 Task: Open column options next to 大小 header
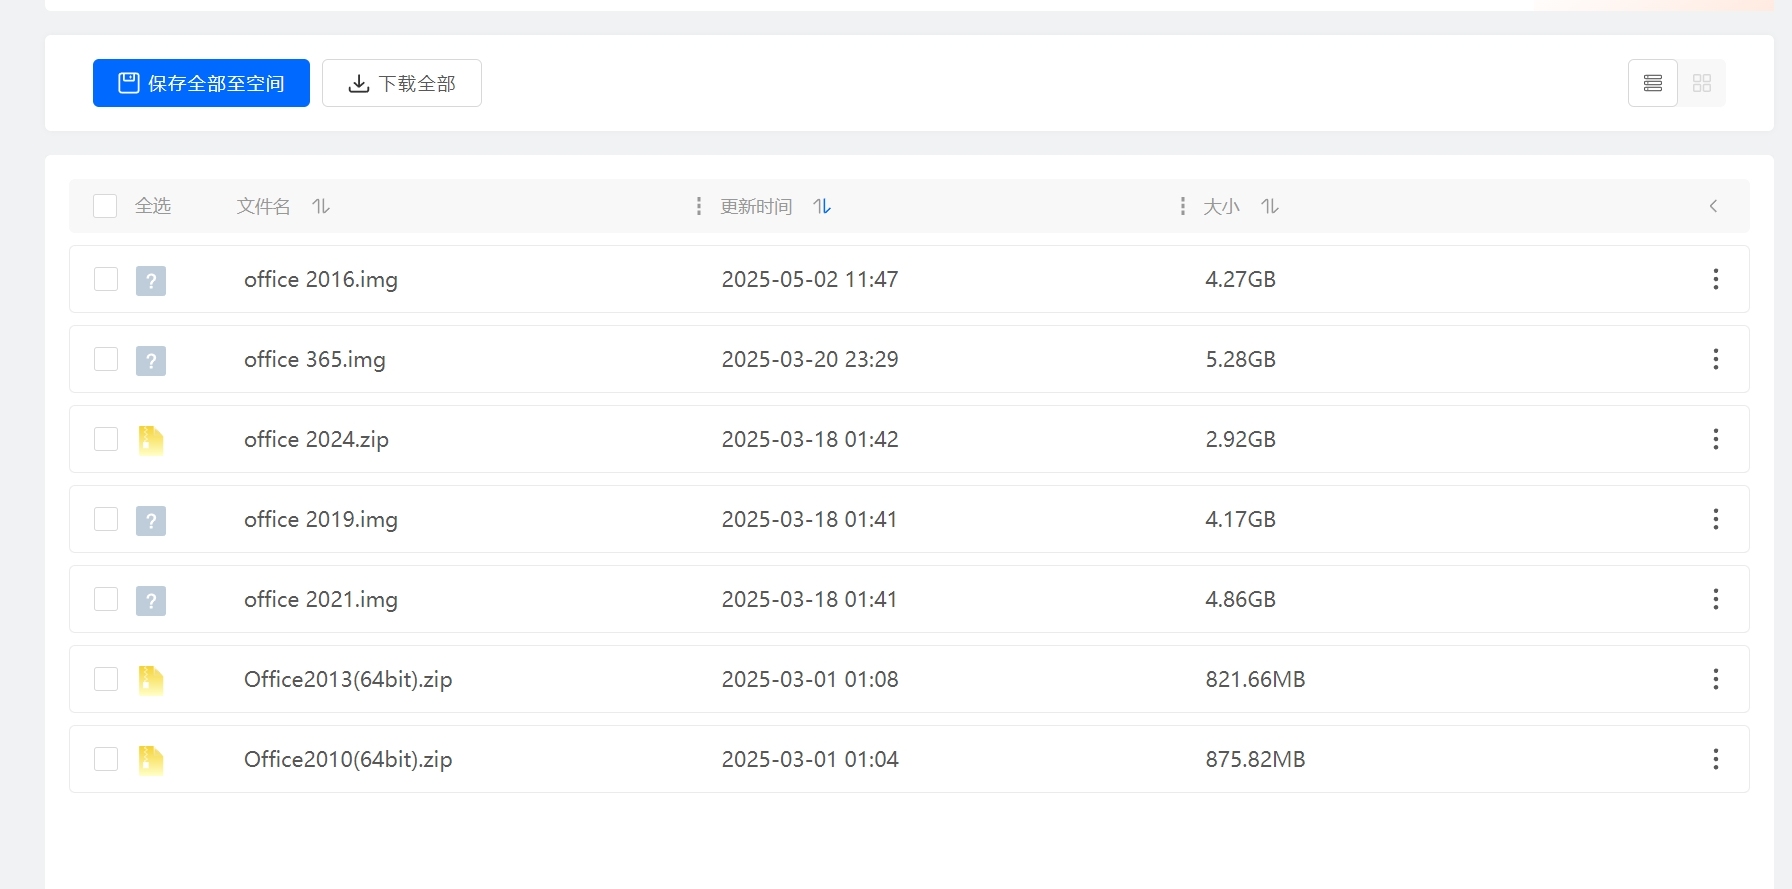(x=1182, y=206)
